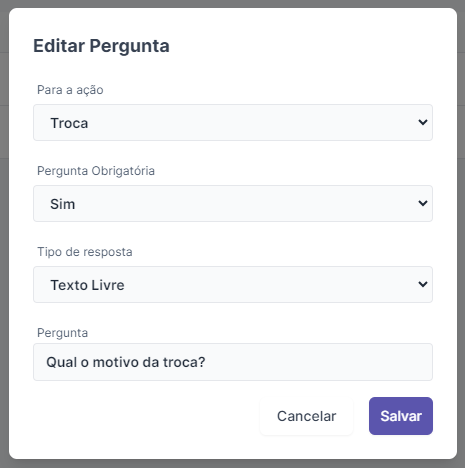Click blank dialog space left of Cancelar
The image size is (465, 468).
click(147, 416)
